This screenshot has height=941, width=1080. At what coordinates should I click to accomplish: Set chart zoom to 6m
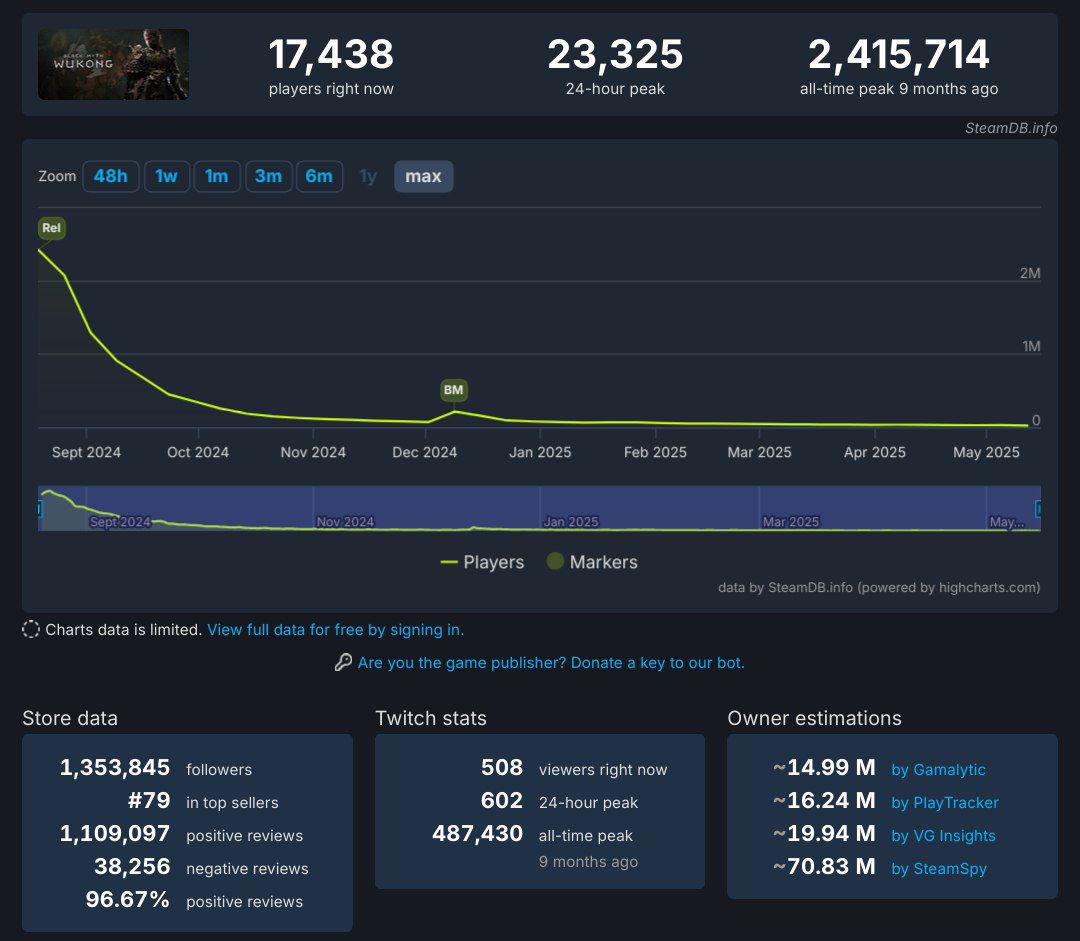click(319, 176)
